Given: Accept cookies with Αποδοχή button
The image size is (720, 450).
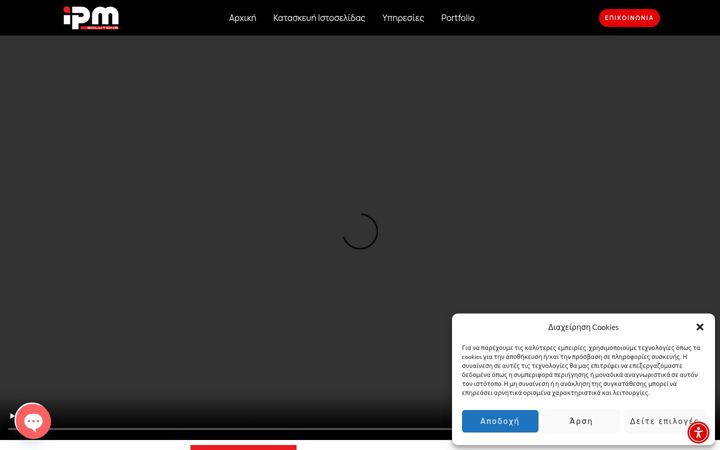Looking at the screenshot, I should [x=500, y=421].
